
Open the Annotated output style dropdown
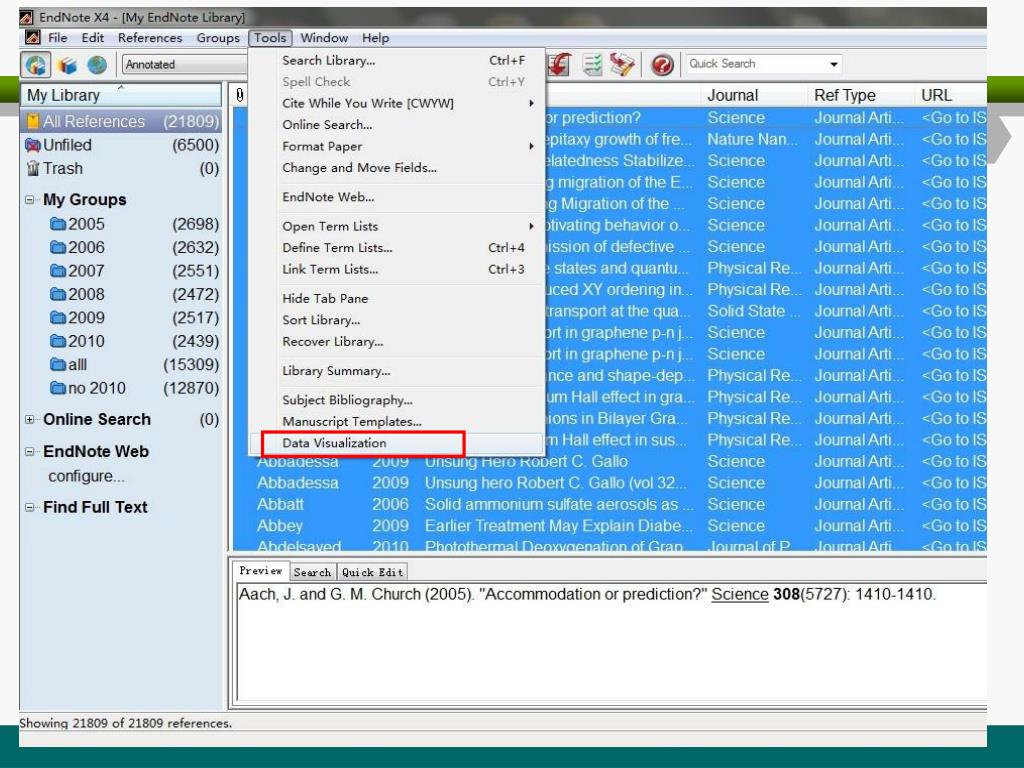coord(185,65)
